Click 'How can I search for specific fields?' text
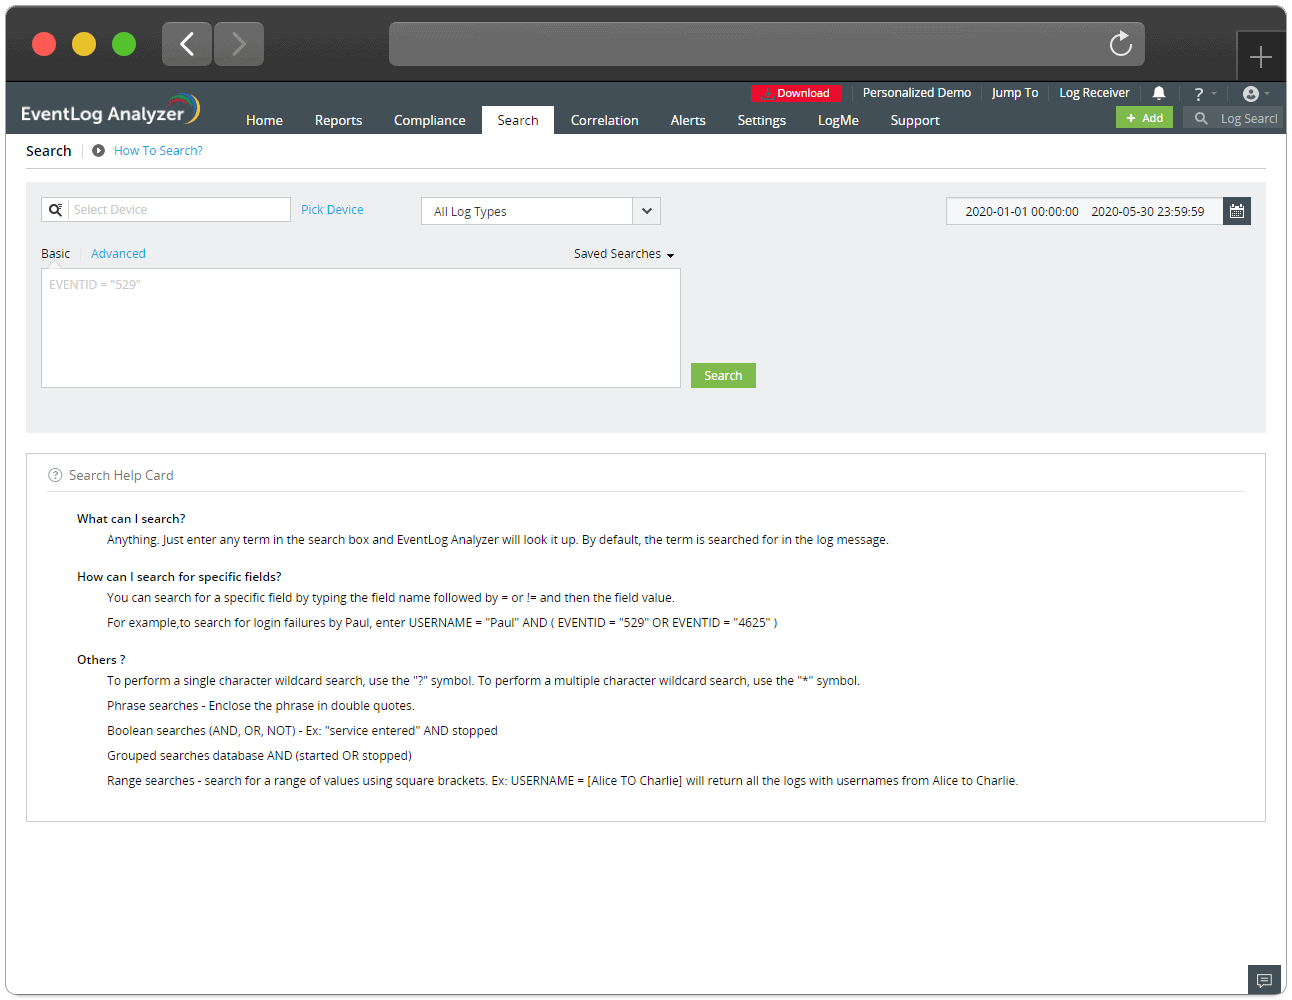 (x=179, y=577)
